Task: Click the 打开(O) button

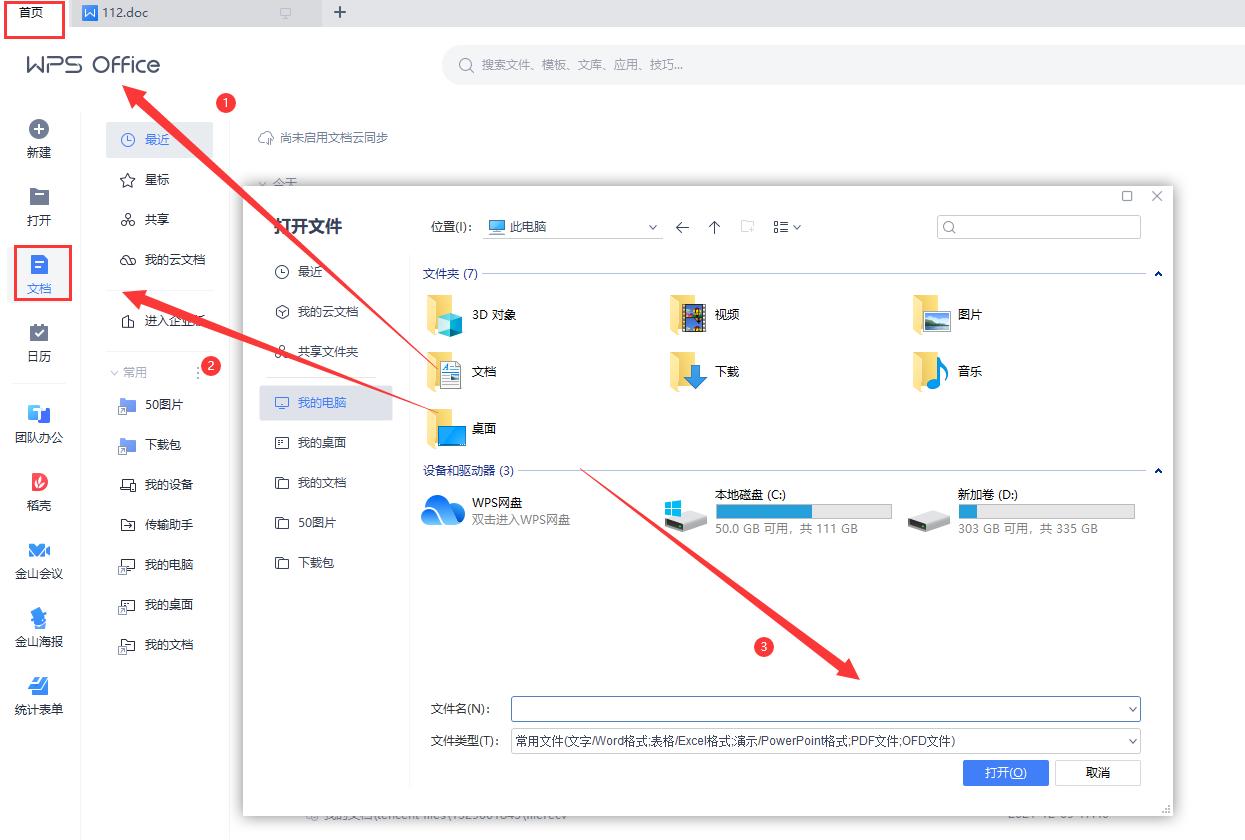Action: point(1005,773)
